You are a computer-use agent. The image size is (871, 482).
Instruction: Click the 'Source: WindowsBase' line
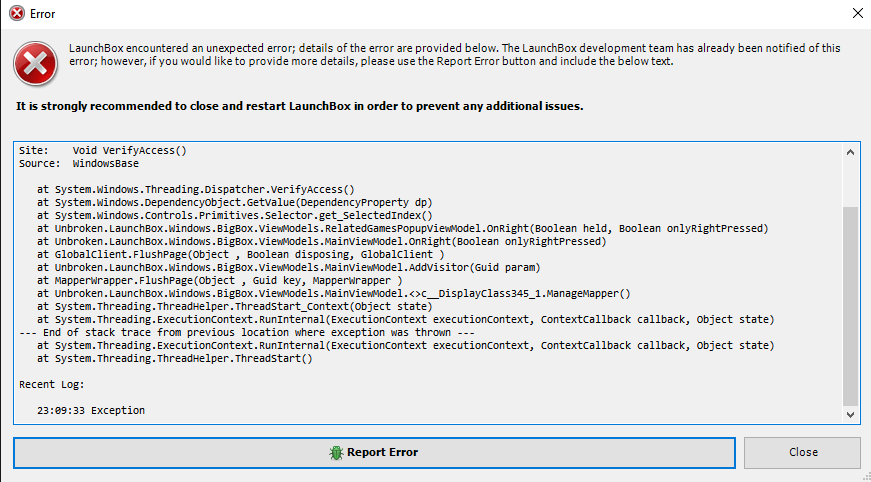[79, 164]
